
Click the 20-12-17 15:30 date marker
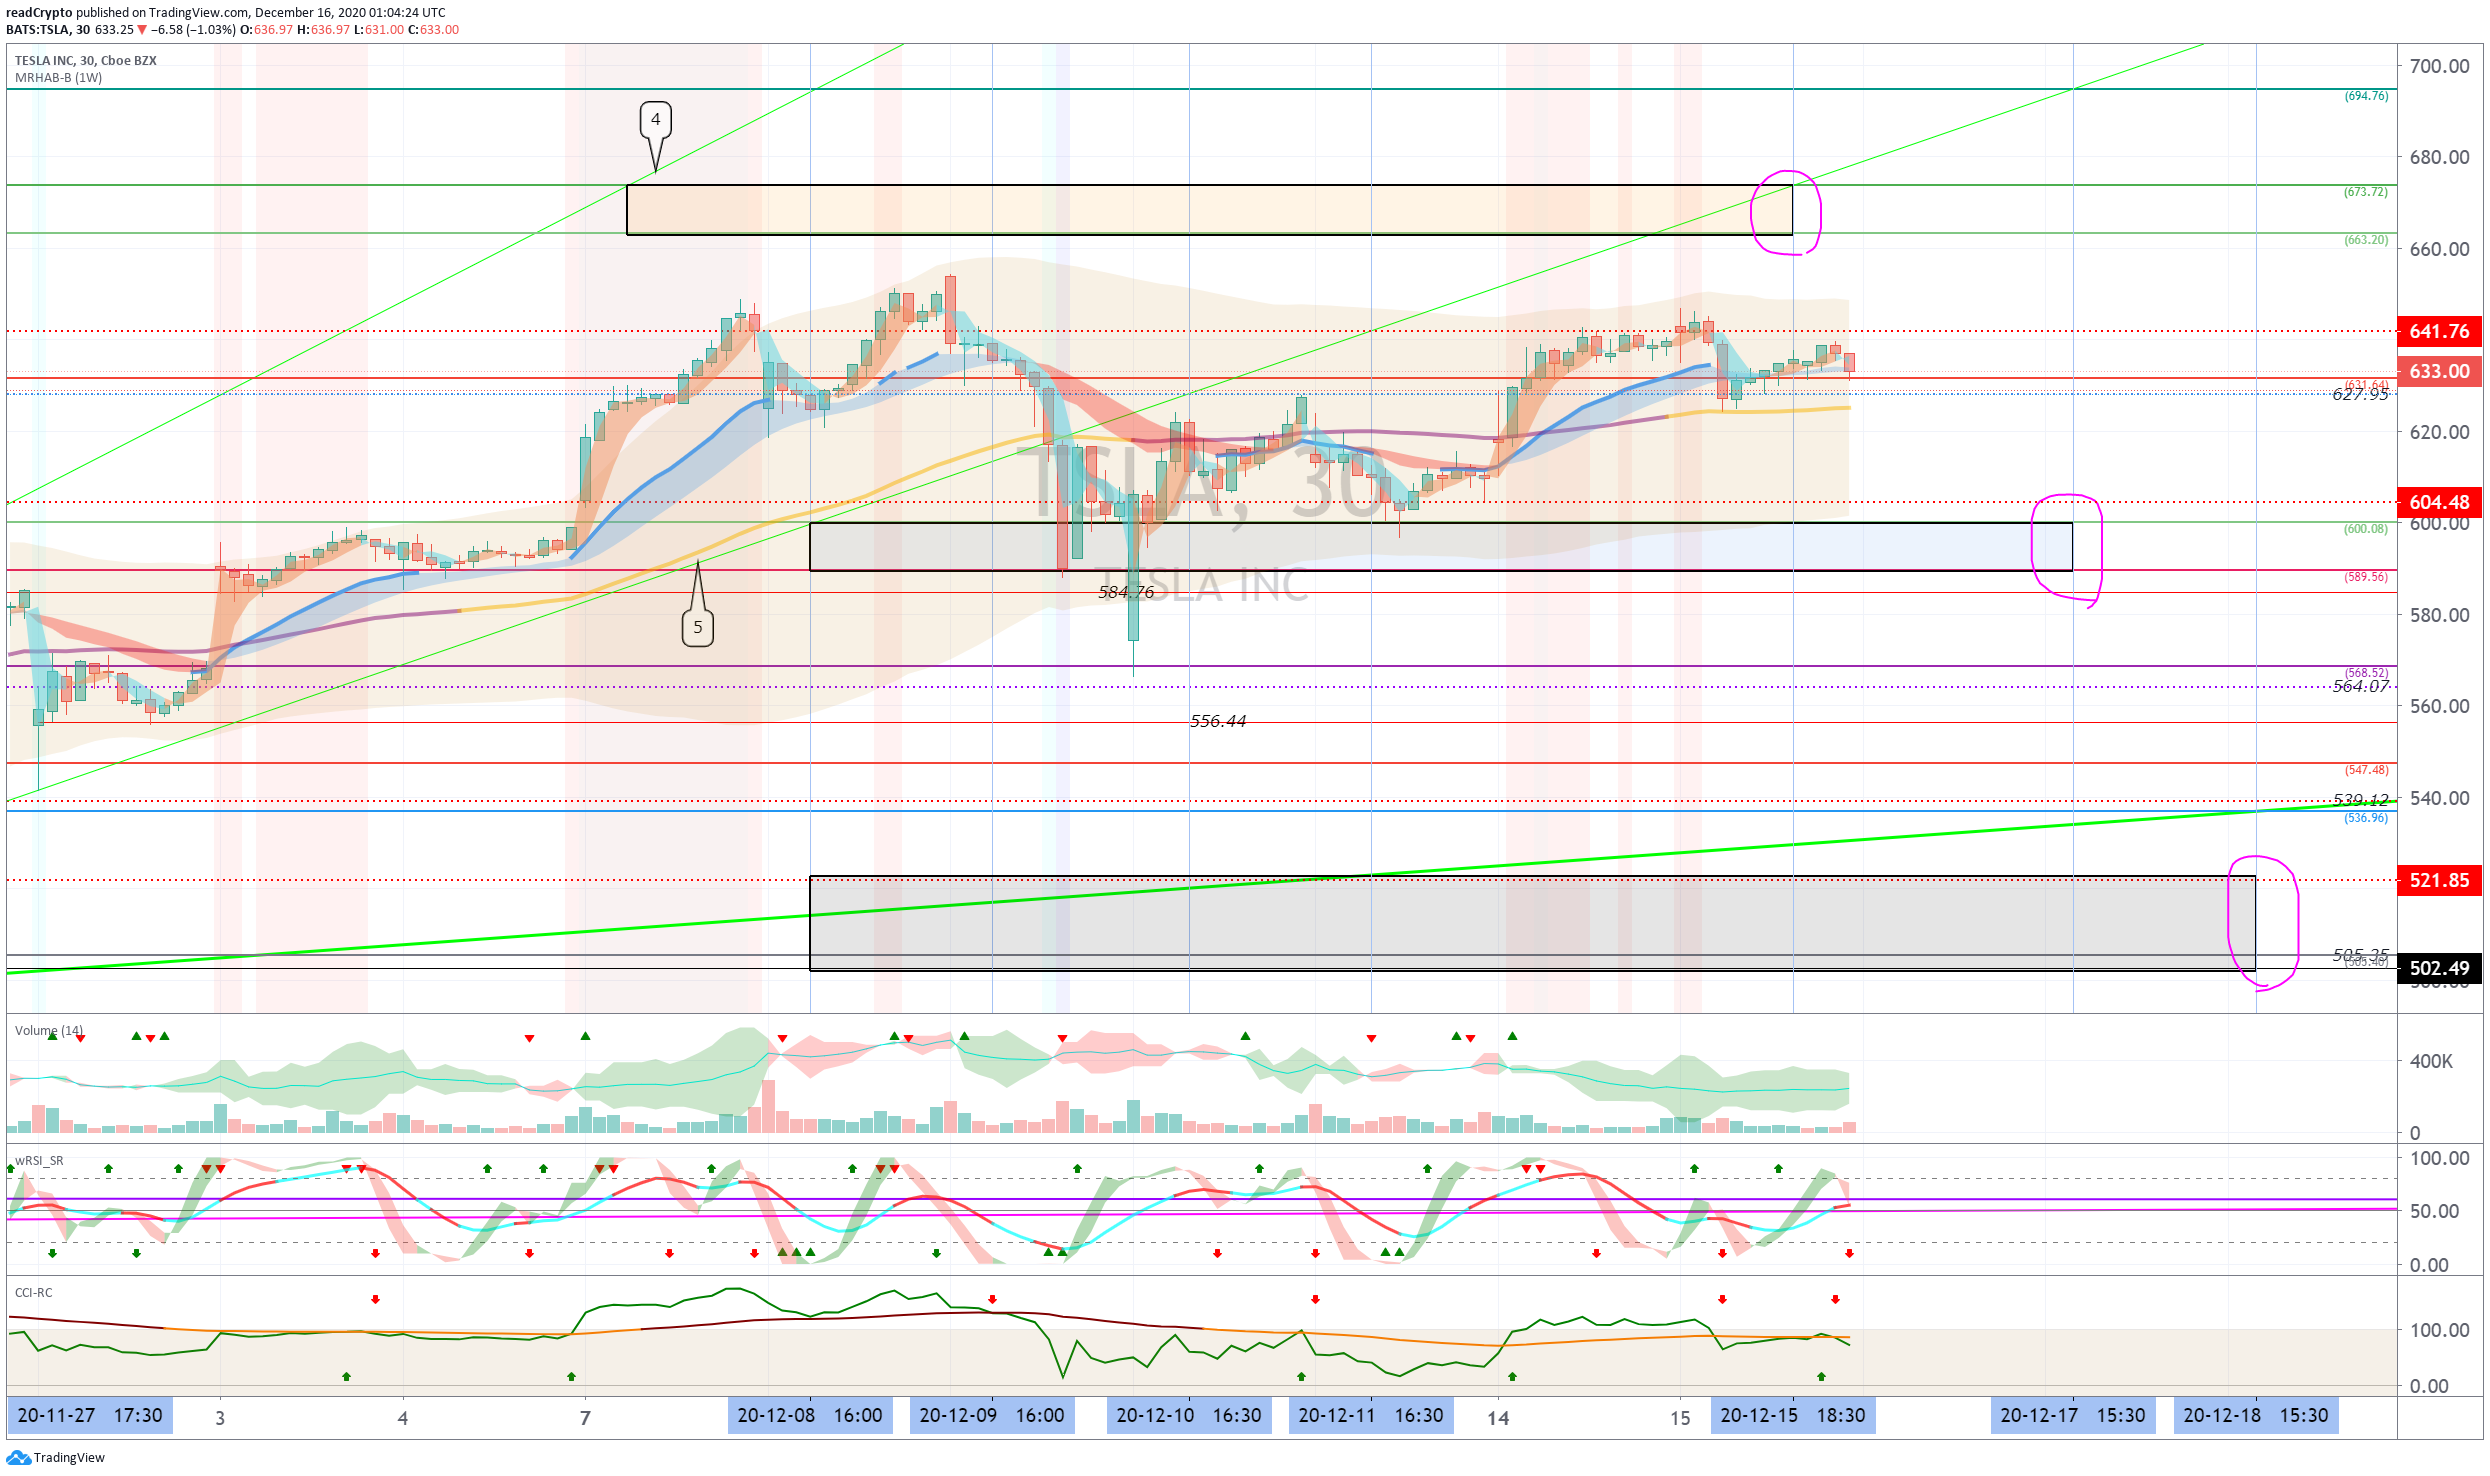(2073, 1416)
